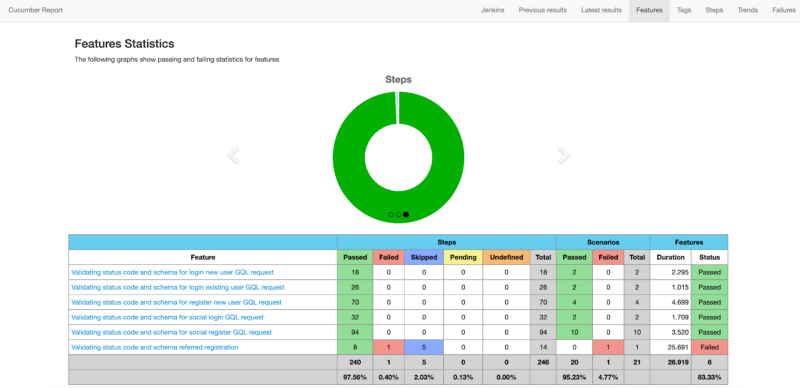Select the first carousel indicator dot

[391, 214]
